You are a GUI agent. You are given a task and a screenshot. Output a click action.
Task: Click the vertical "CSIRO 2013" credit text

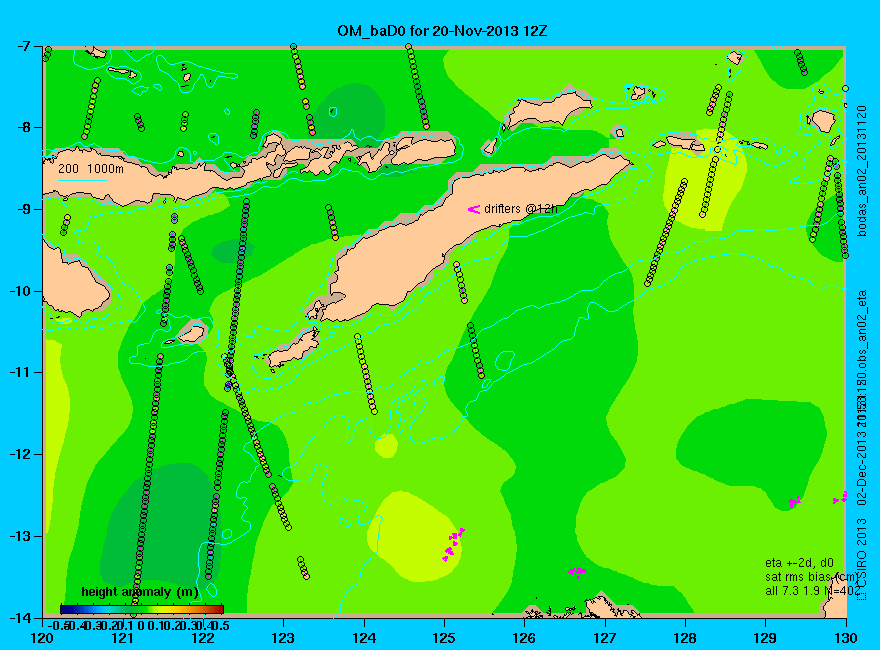pos(861,554)
